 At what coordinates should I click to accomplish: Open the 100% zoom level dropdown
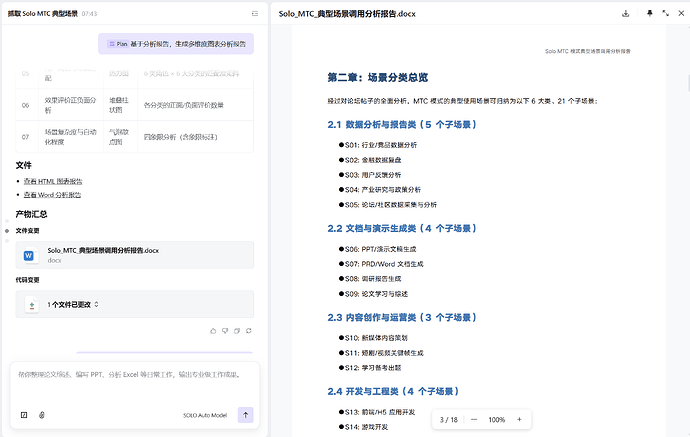(496, 419)
